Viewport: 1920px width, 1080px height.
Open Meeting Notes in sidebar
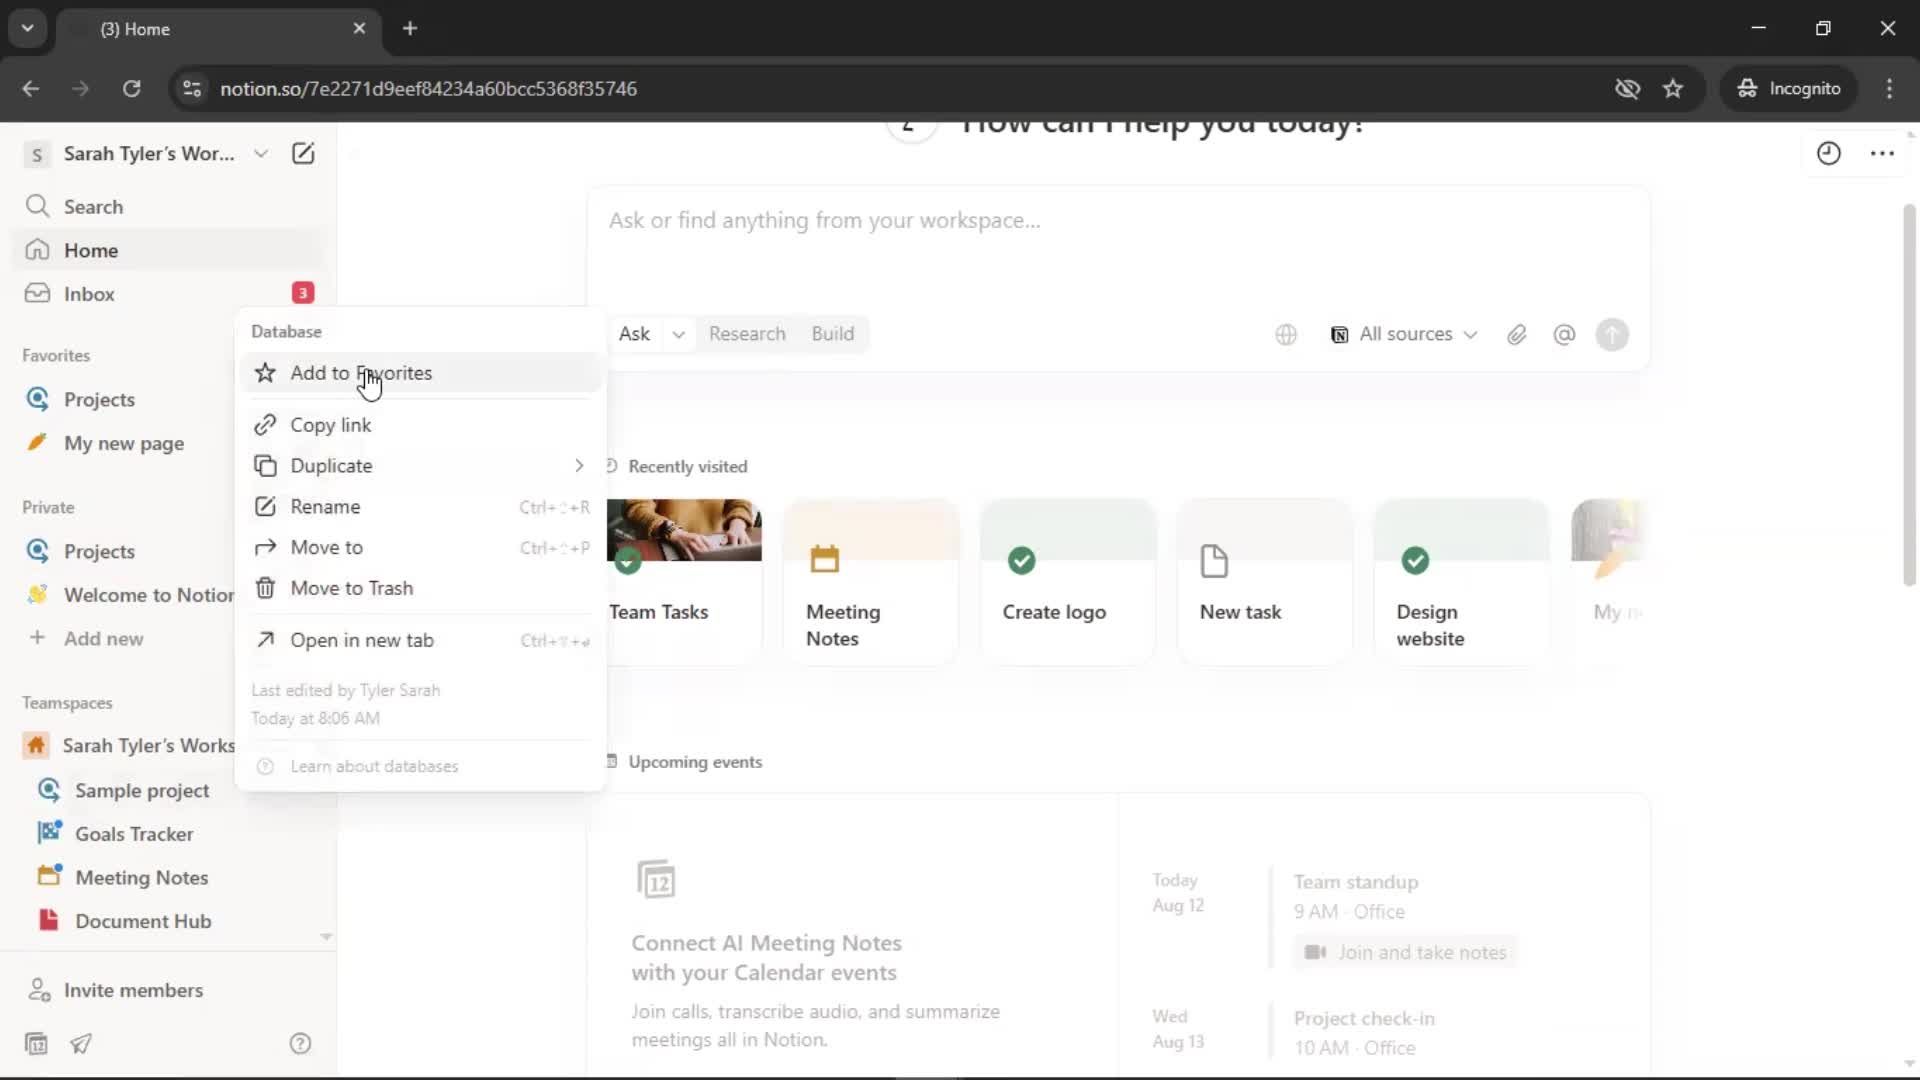point(141,877)
